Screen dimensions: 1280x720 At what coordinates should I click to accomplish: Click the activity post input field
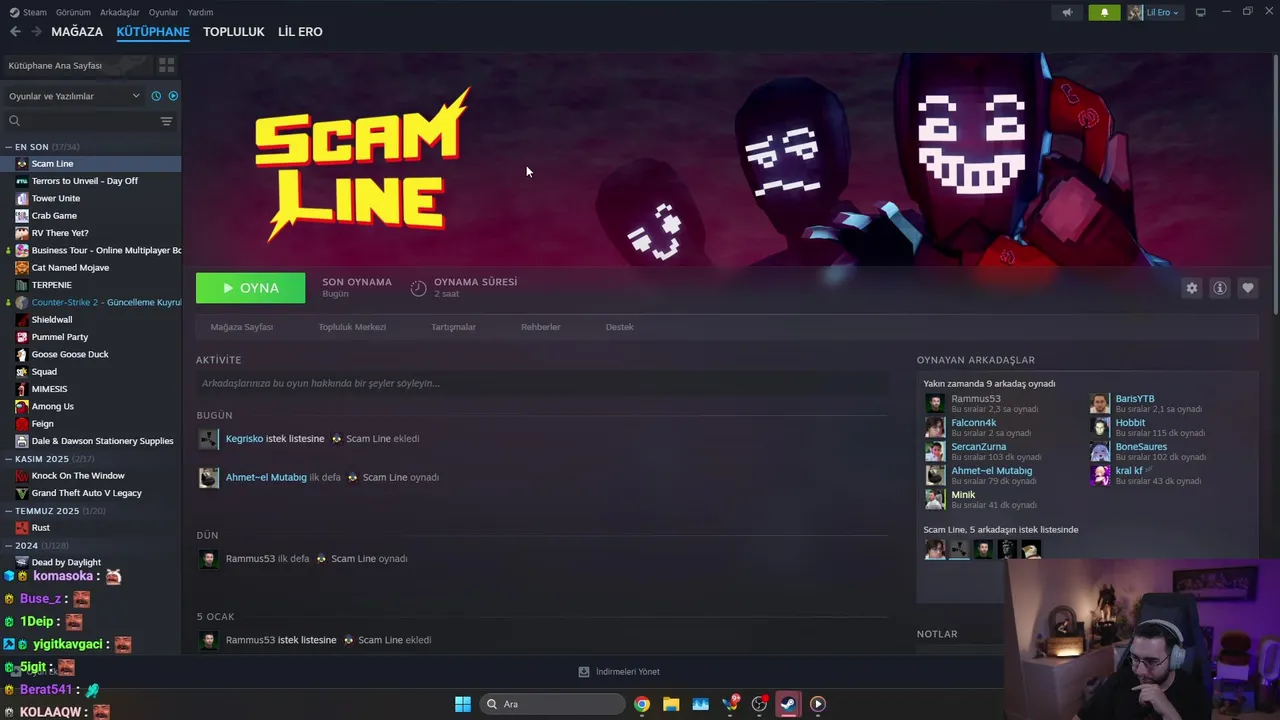click(542, 383)
